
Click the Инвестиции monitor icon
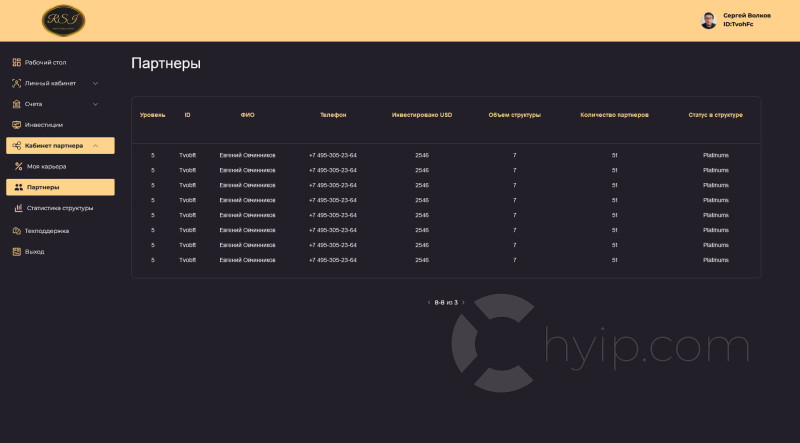17,125
